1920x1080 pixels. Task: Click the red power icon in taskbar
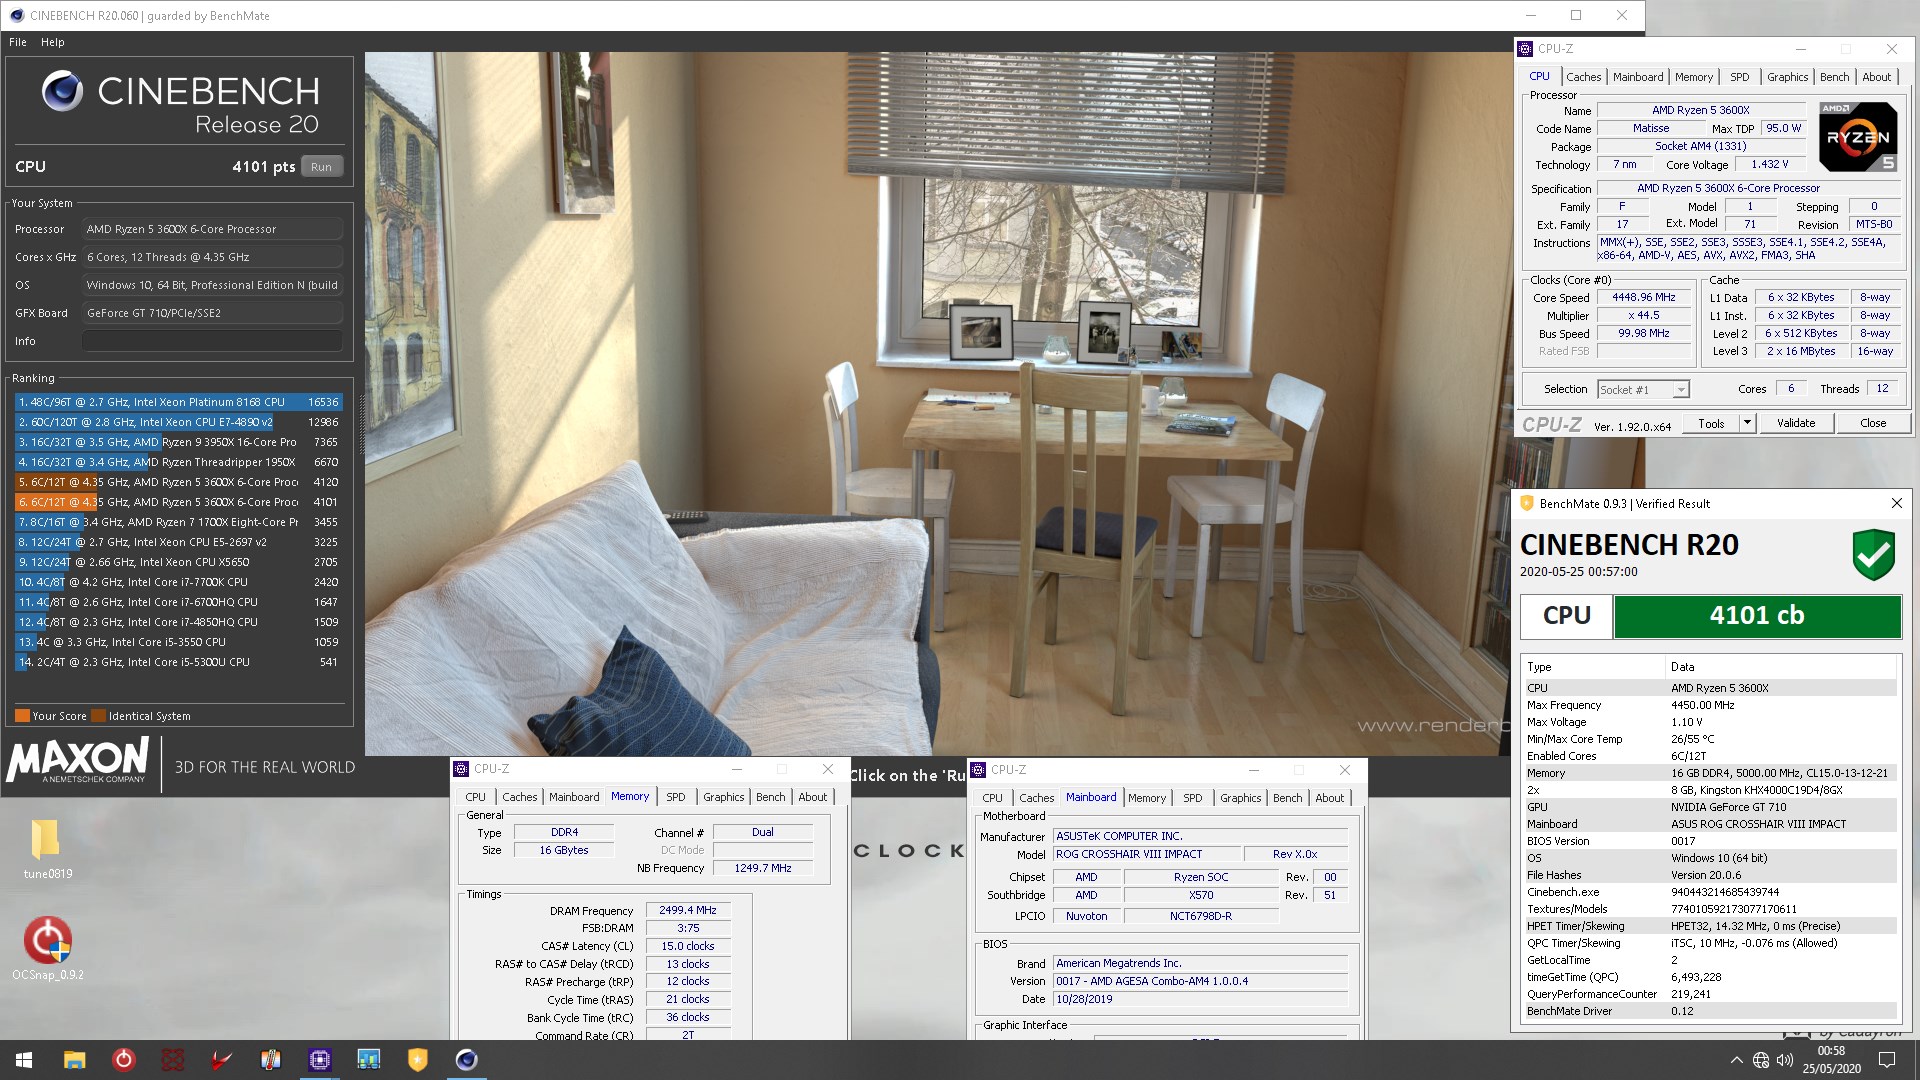coord(123,1060)
